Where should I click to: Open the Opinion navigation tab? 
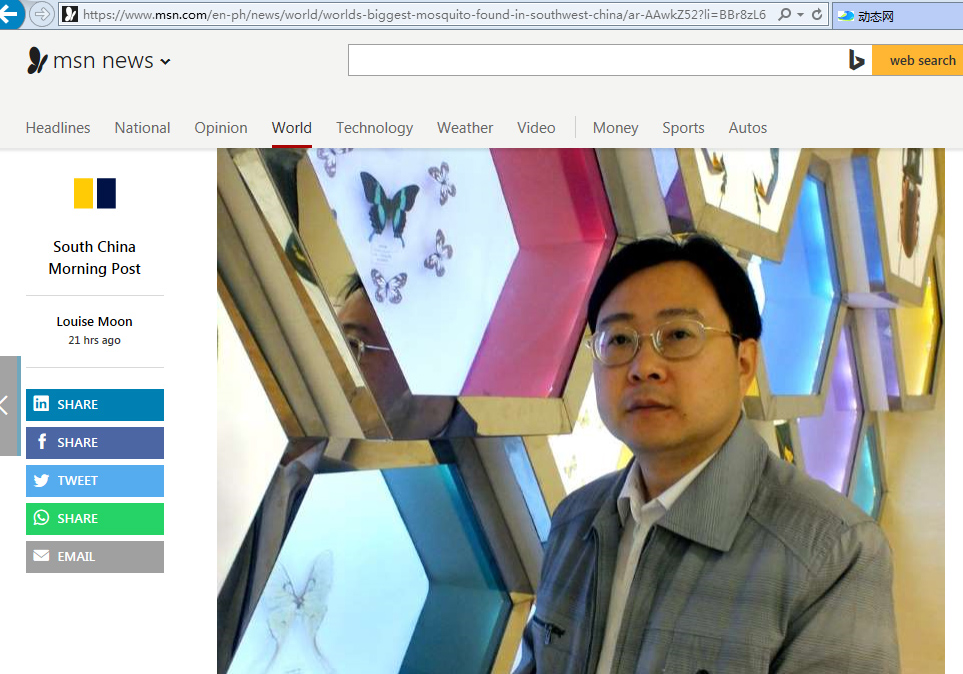[221, 128]
